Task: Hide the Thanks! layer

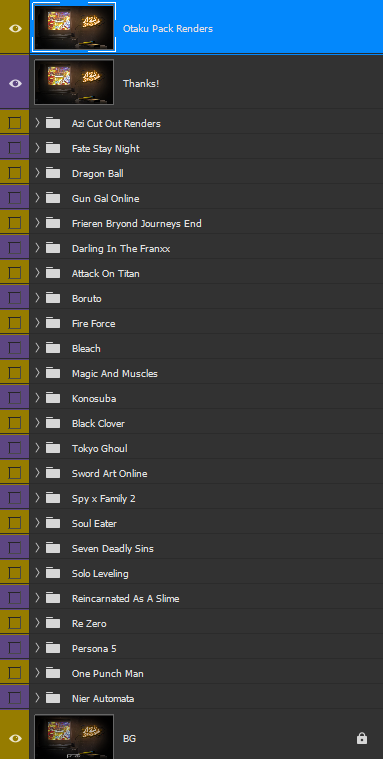Action: (x=15, y=83)
